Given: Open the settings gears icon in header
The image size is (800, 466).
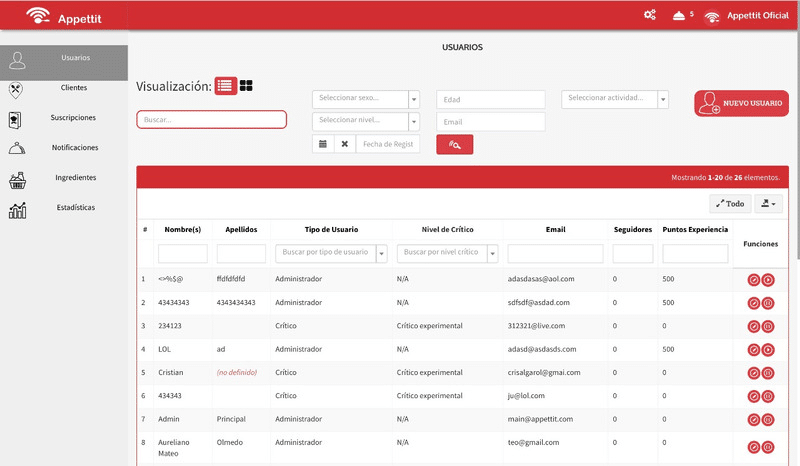Looking at the screenshot, I should pyautogui.click(x=650, y=15).
